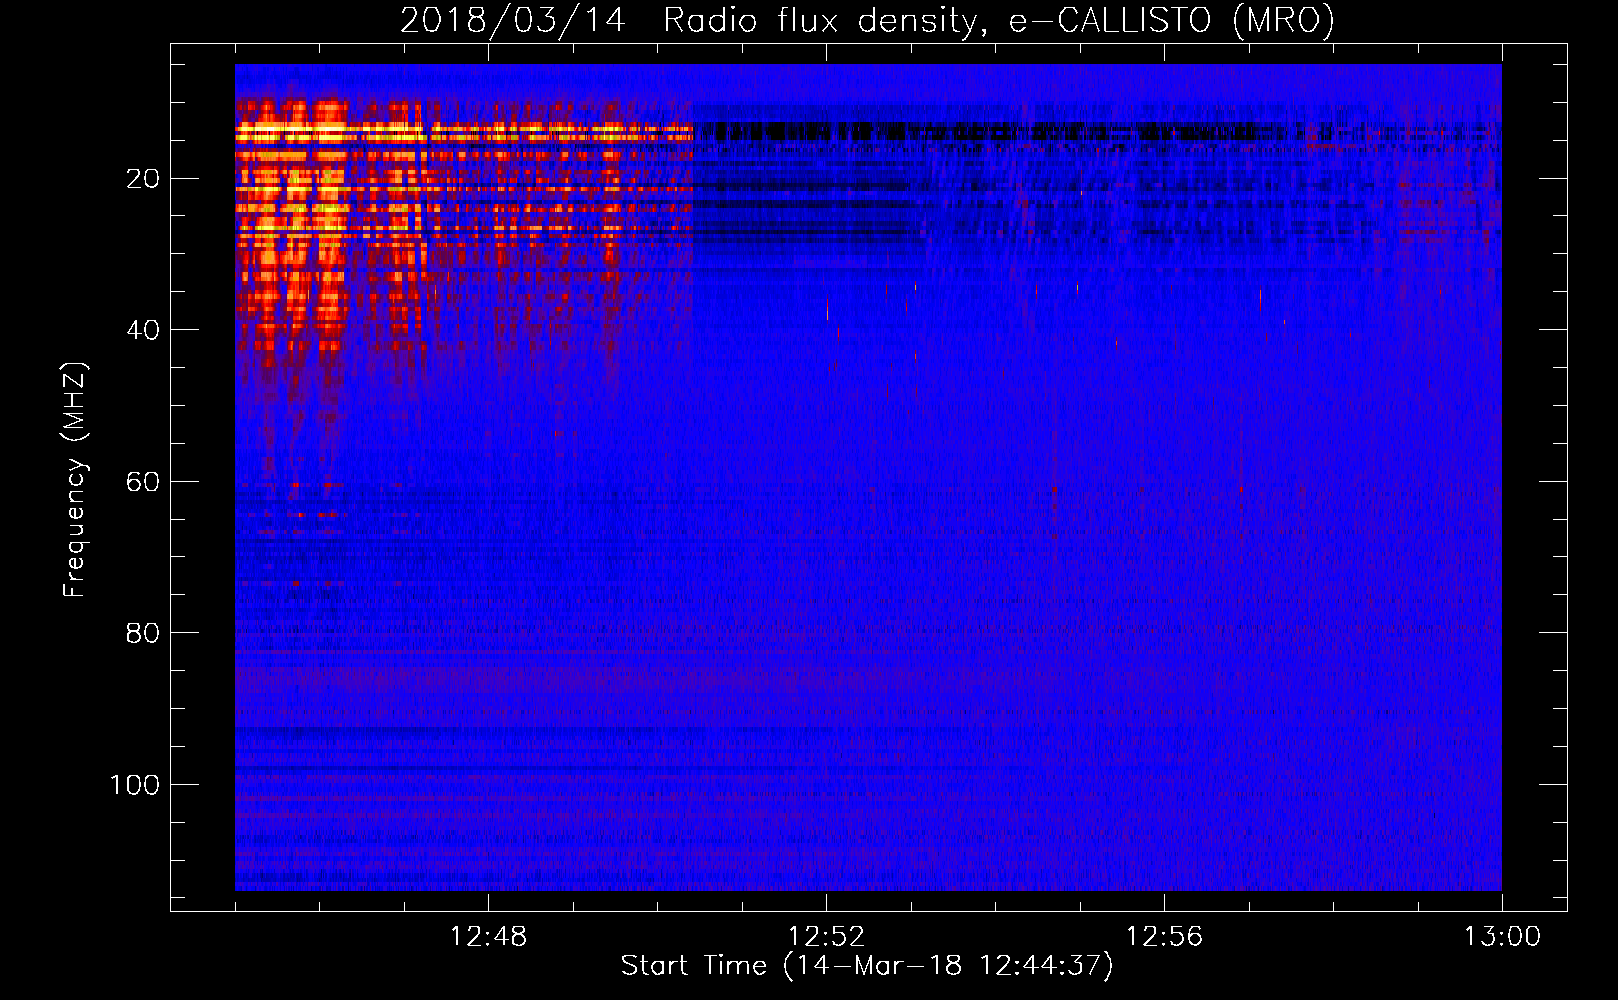This screenshot has height=1000, width=1618.
Task: Click the 12:48 time tick label
Action: [488, 937]
